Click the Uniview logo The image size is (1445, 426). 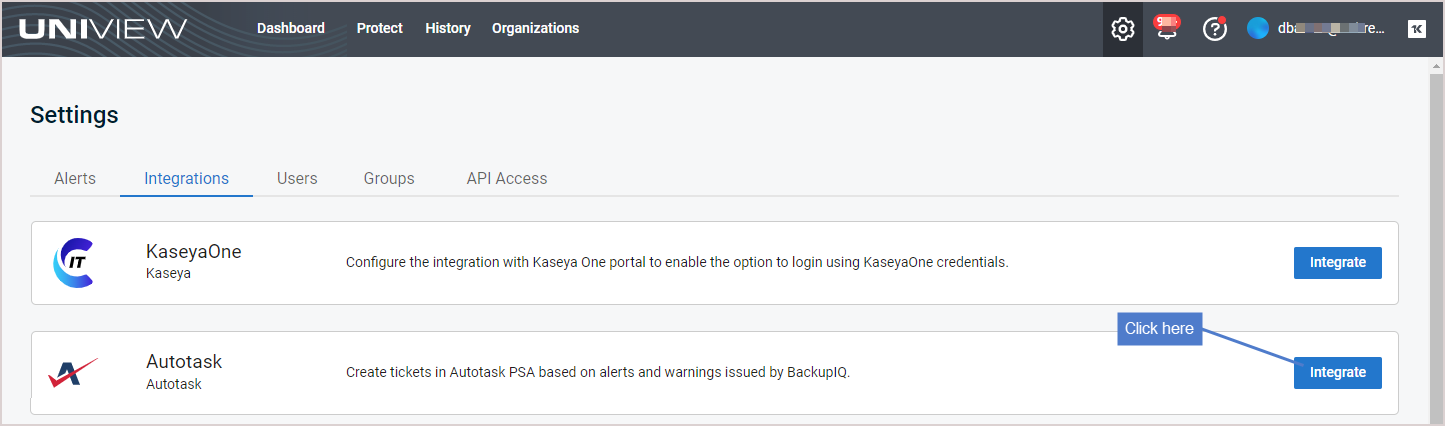point(103,28)
